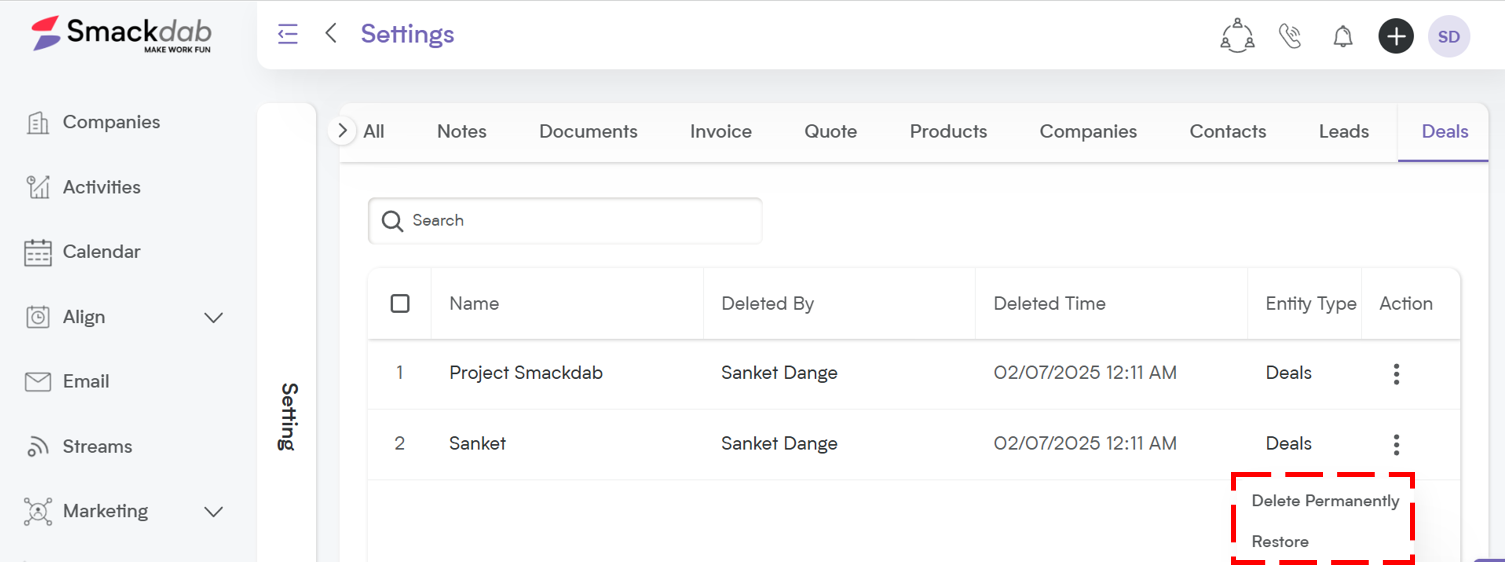
Task: Select Restore from the action menu
Action: (1280, 542)
